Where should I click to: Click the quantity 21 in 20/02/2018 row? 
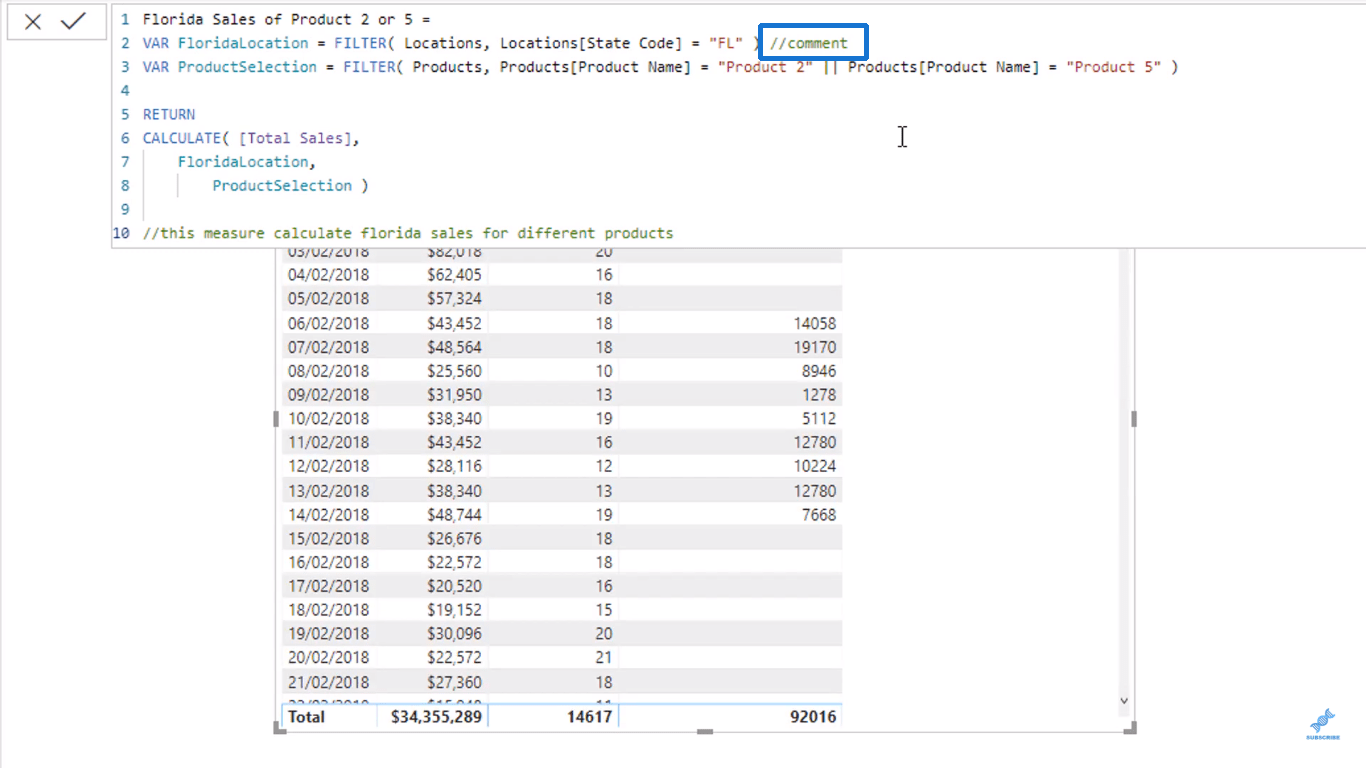point(603,658)
